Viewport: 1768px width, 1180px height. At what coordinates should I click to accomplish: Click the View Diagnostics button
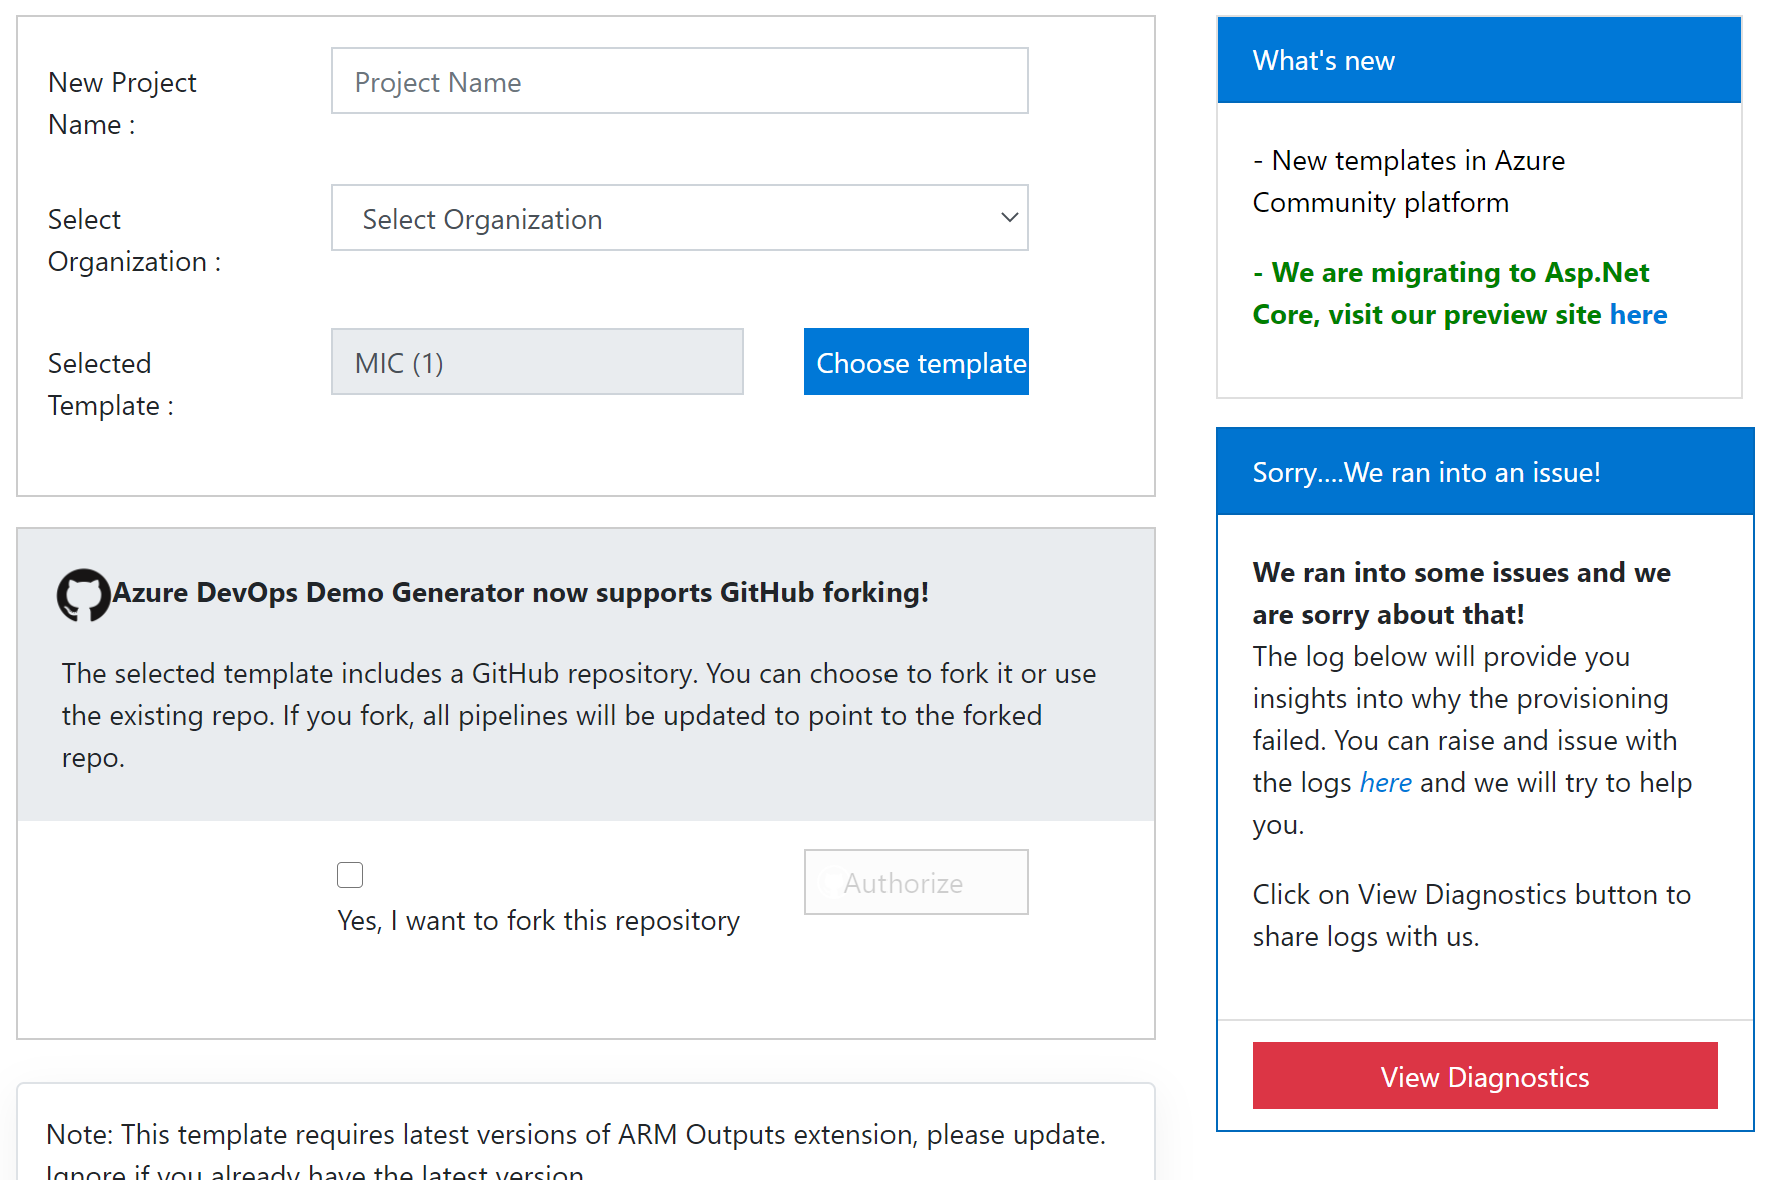[x=1484, y=1076]
